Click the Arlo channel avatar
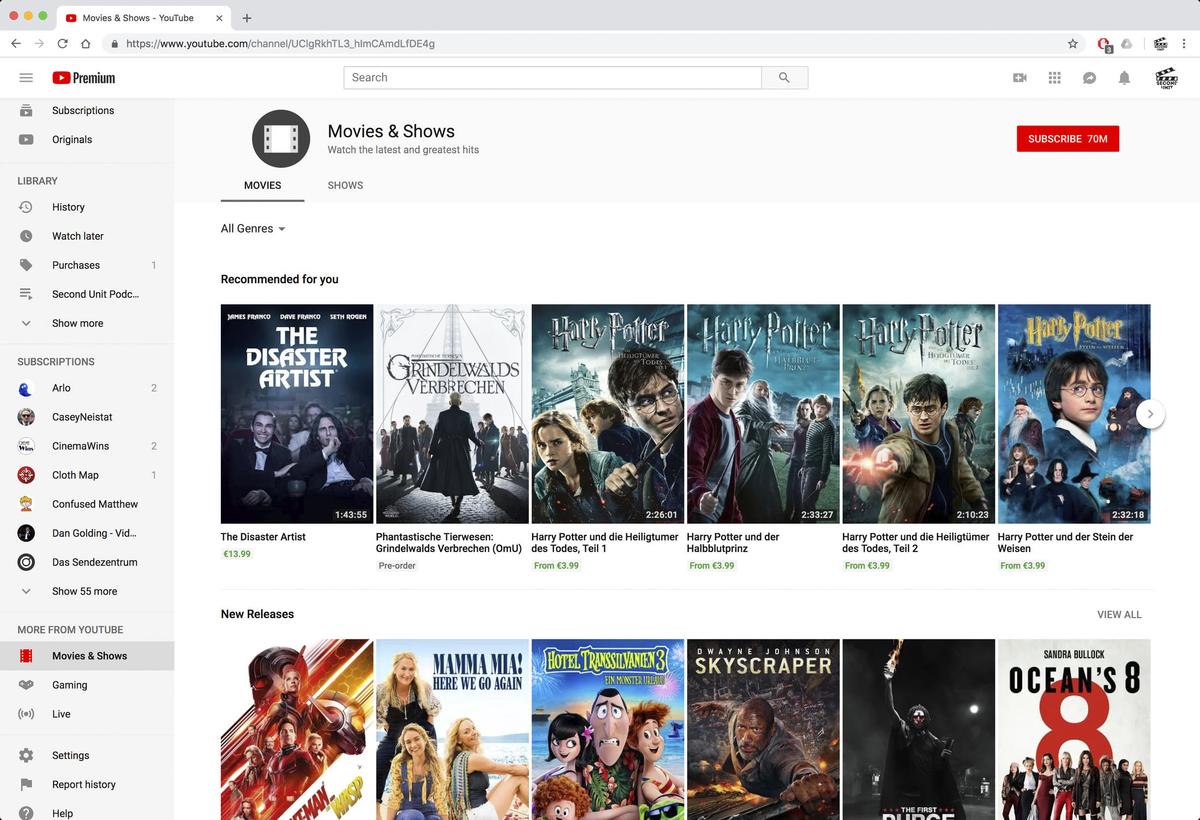The image size is (1200, 820). [26, 388]
